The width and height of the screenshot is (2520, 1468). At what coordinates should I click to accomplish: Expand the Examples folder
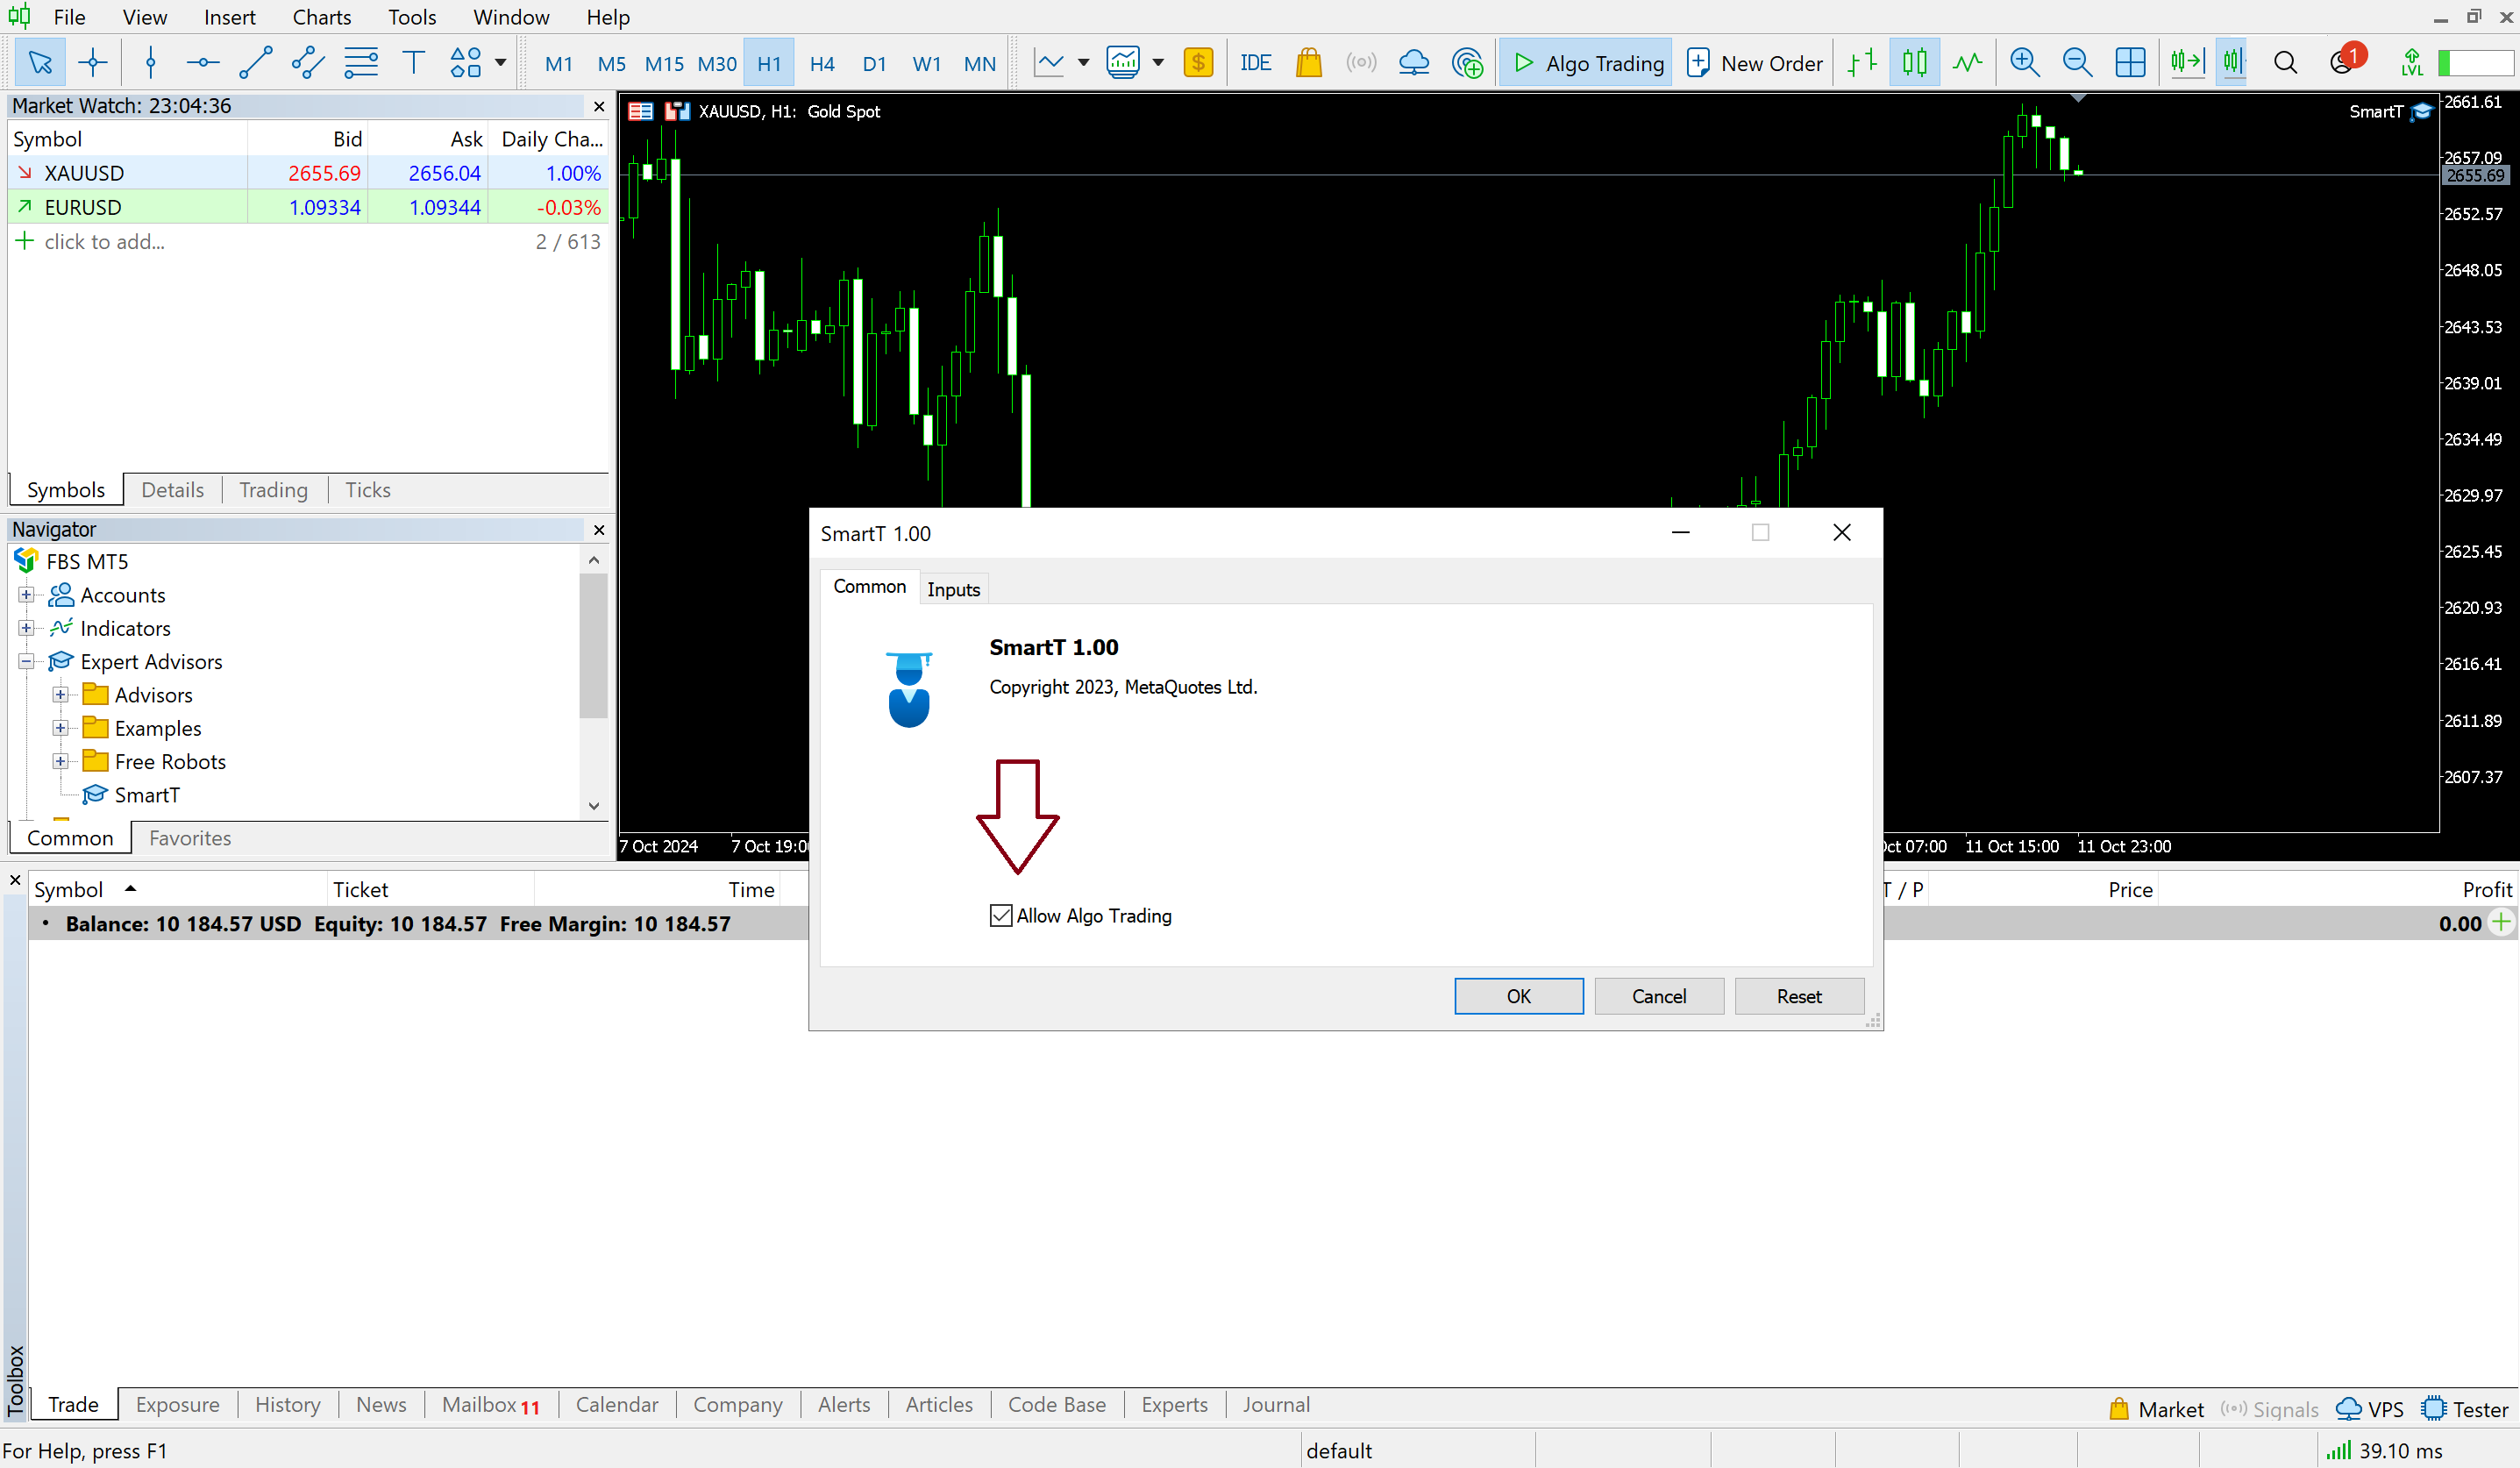point(60,728)
